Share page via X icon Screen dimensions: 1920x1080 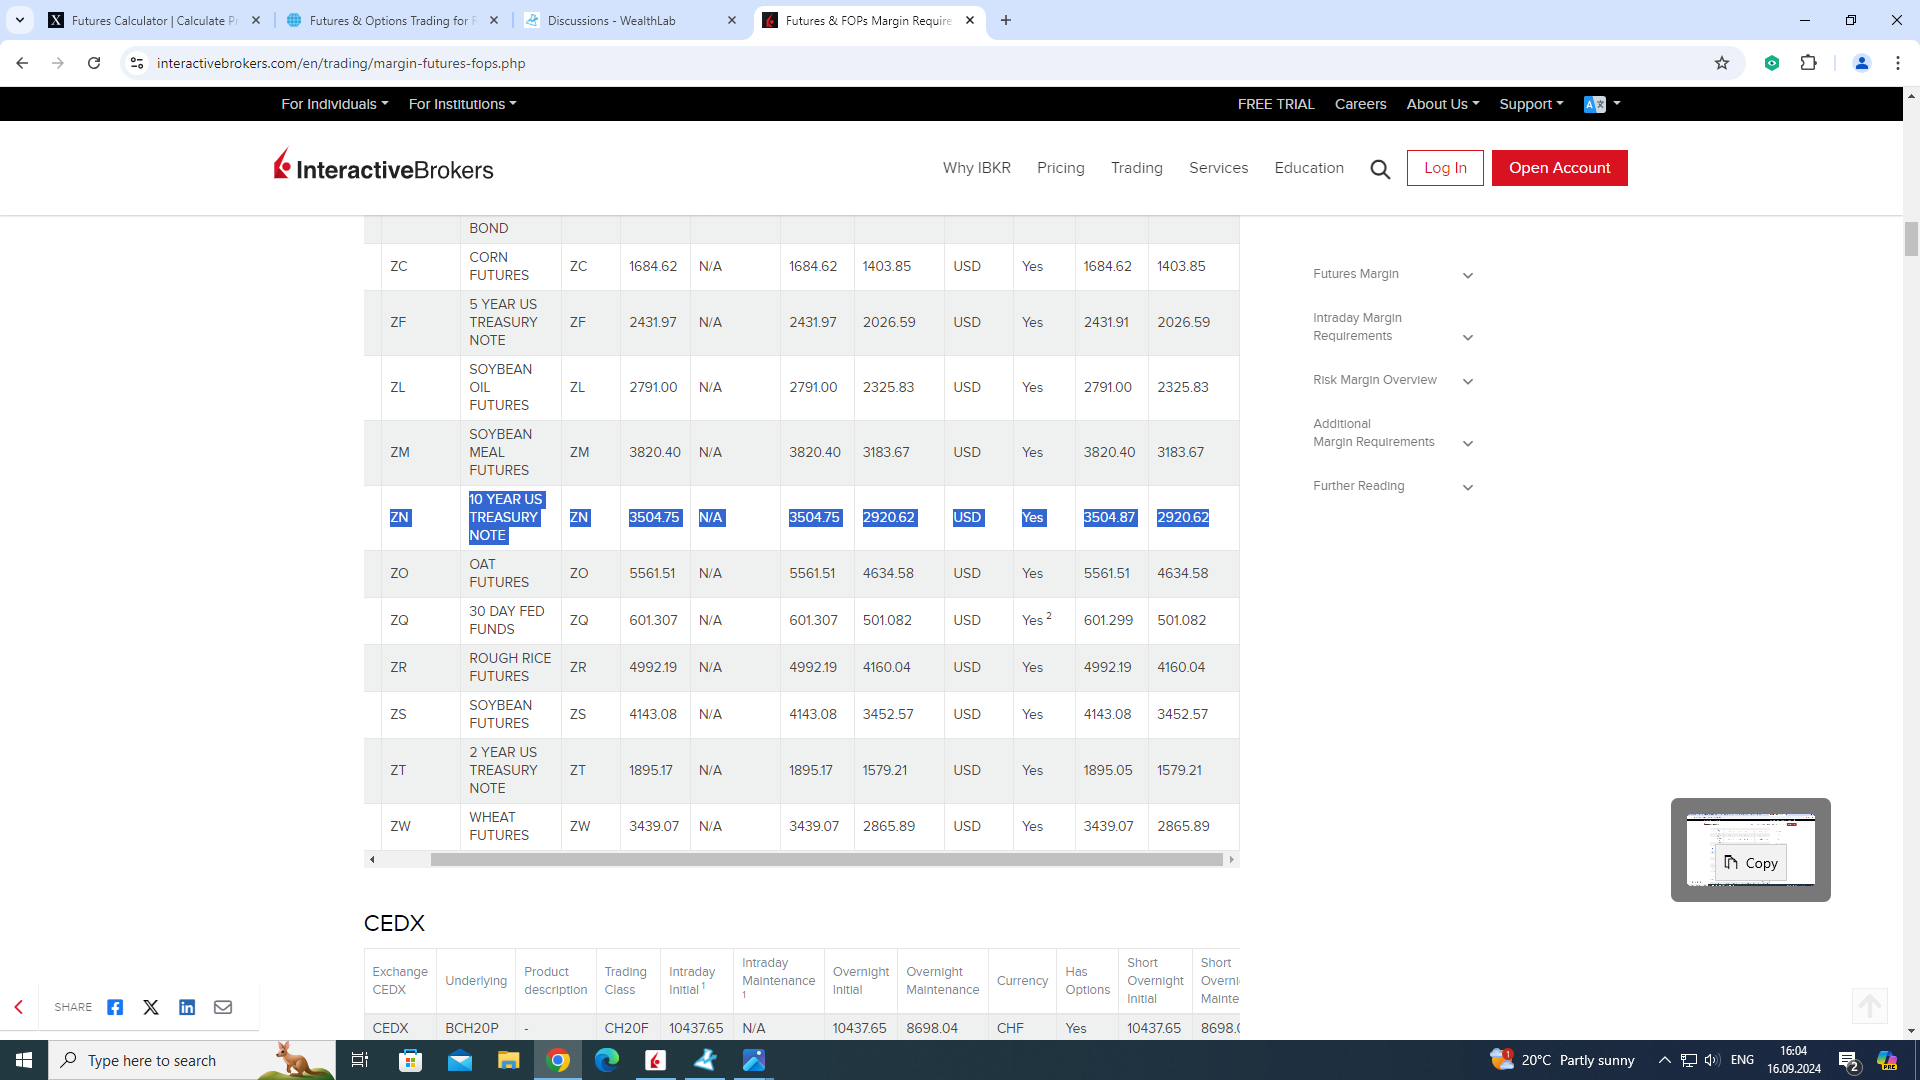click(151, 1007)
